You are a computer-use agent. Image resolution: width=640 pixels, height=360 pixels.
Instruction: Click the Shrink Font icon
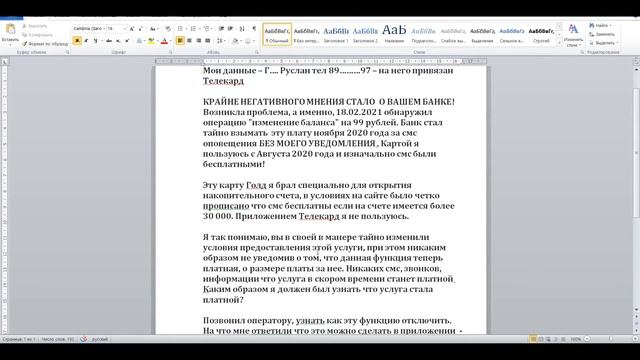pyautogui.click(x=140, y=29)
